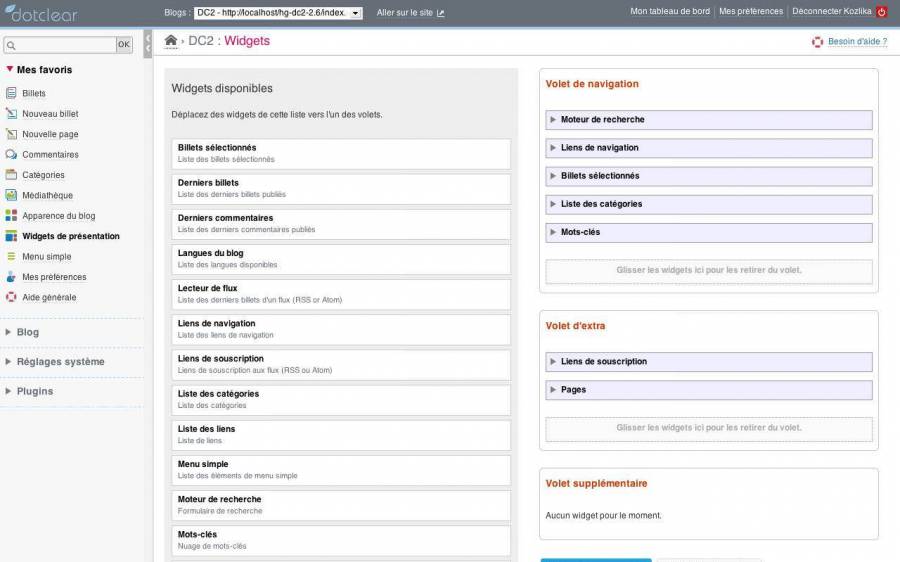900x562 pixels.
Task: Collapse the sidebar with the arrow handle
Action: click(148, 43)
